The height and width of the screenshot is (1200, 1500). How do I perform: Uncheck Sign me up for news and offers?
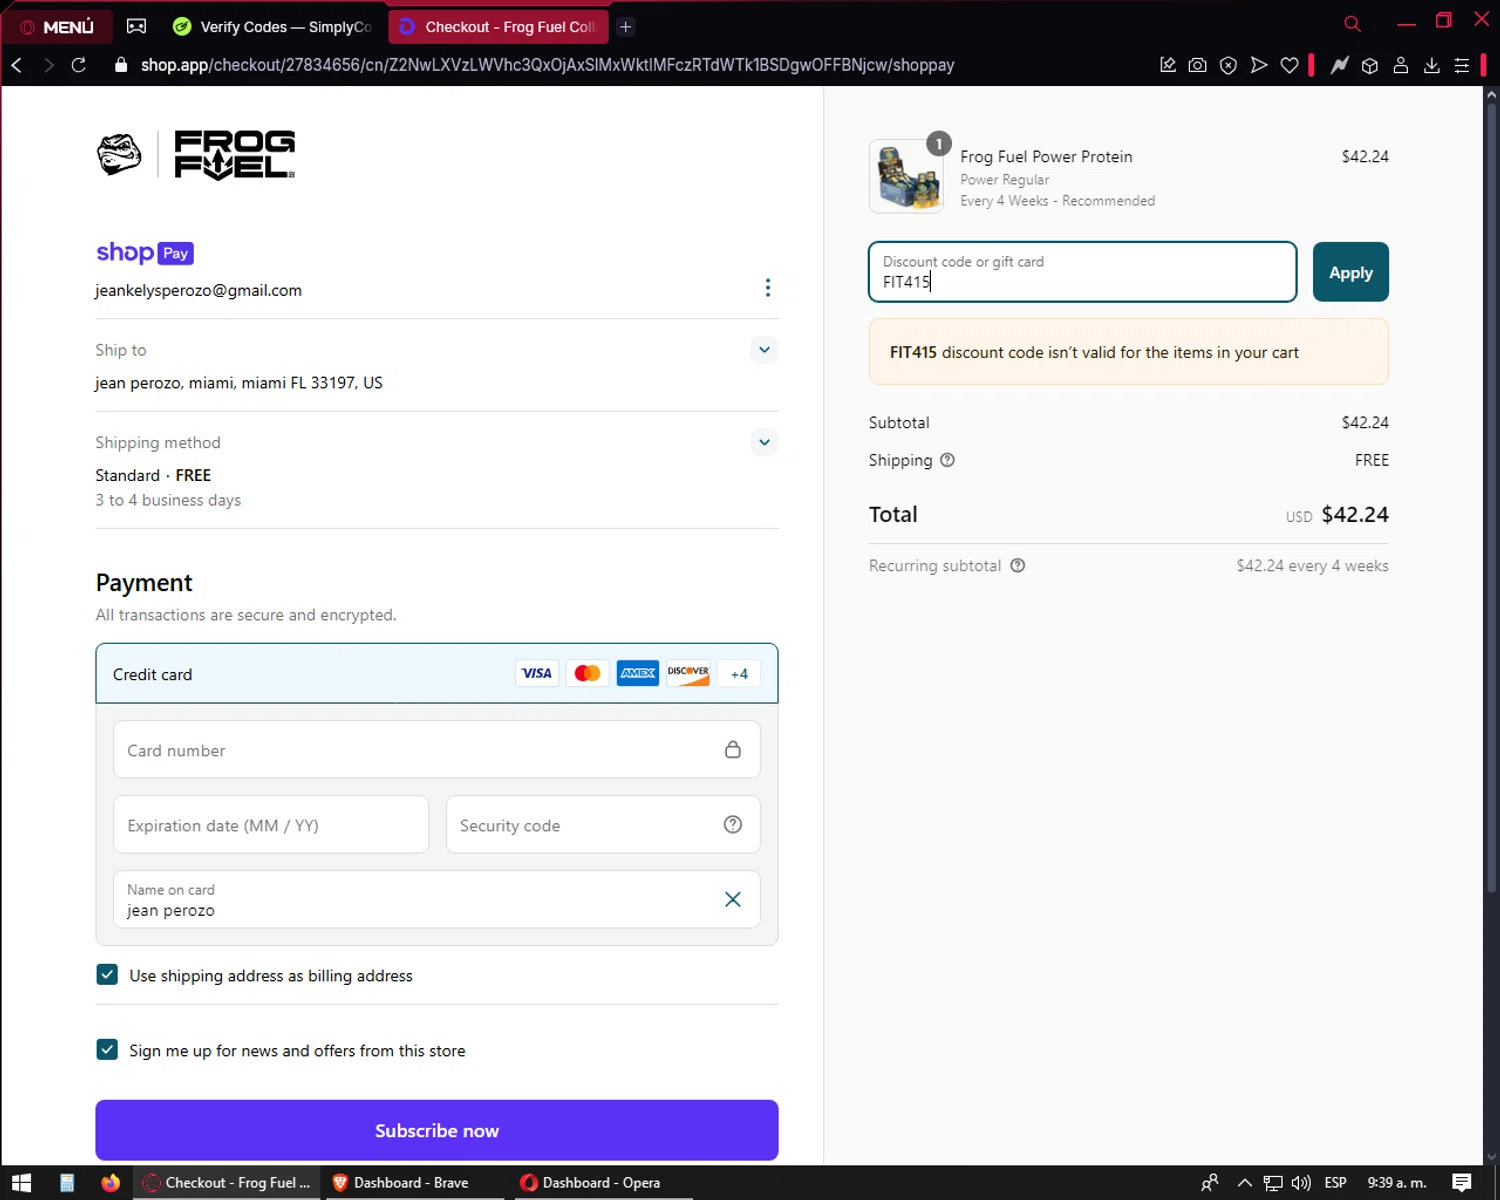click(x=107, y=1050)
